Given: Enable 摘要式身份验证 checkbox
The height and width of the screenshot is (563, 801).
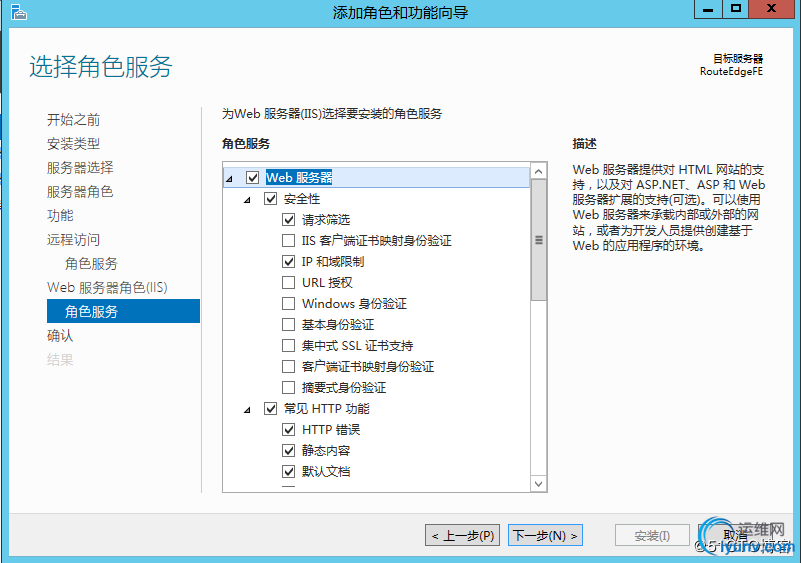Looking at the screenshot, I should [x=288, y=387].
